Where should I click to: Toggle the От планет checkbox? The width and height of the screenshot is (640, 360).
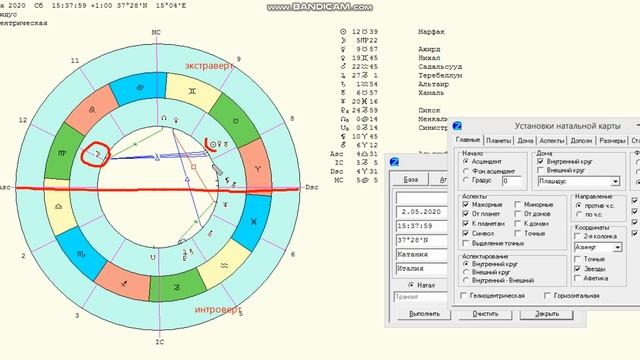click(466, 213)
